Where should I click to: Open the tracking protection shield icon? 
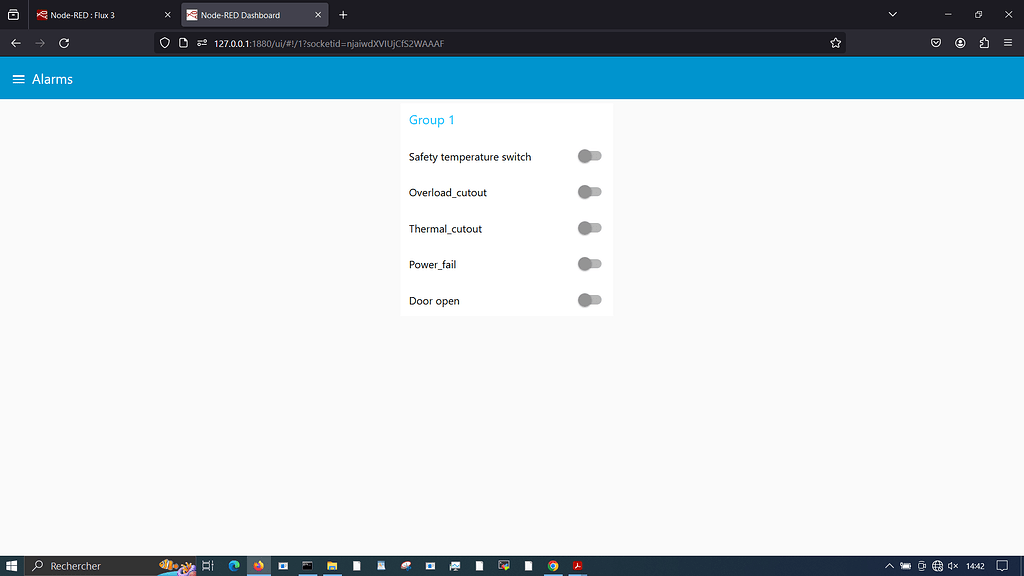(163, 43)
